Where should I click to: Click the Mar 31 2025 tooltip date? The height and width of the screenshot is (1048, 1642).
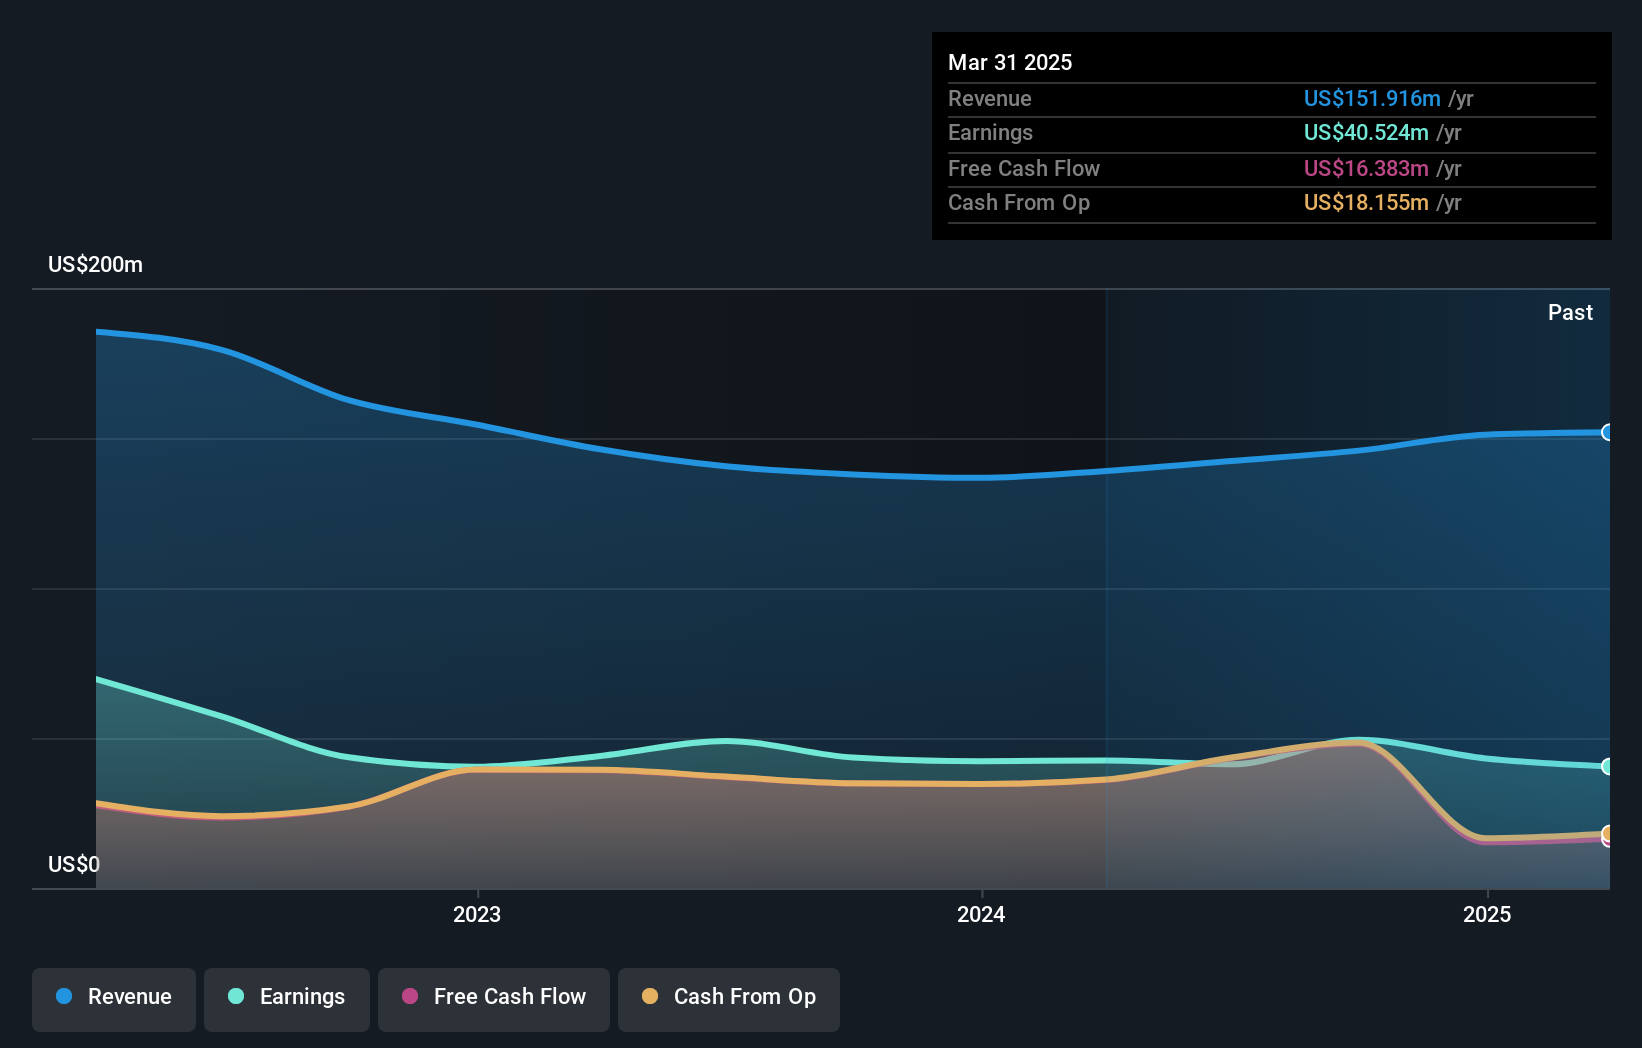[x=1010, y=62]
